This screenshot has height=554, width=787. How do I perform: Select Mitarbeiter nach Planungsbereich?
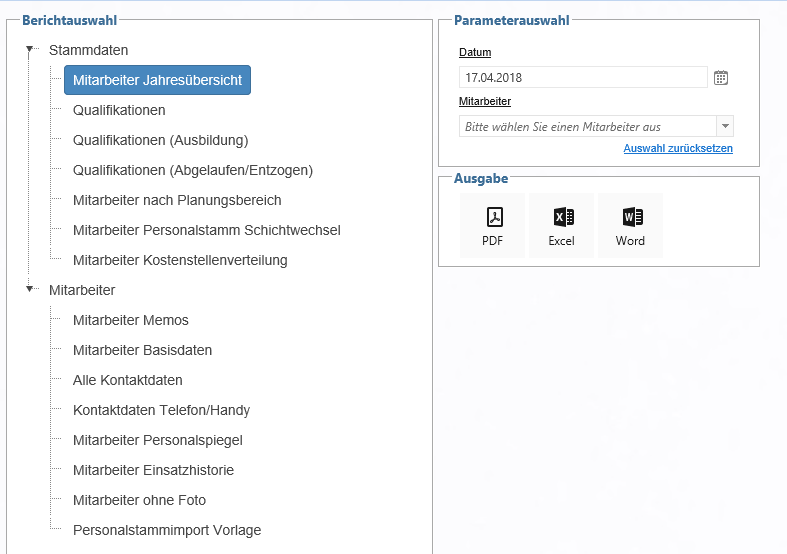pos(177,200)
